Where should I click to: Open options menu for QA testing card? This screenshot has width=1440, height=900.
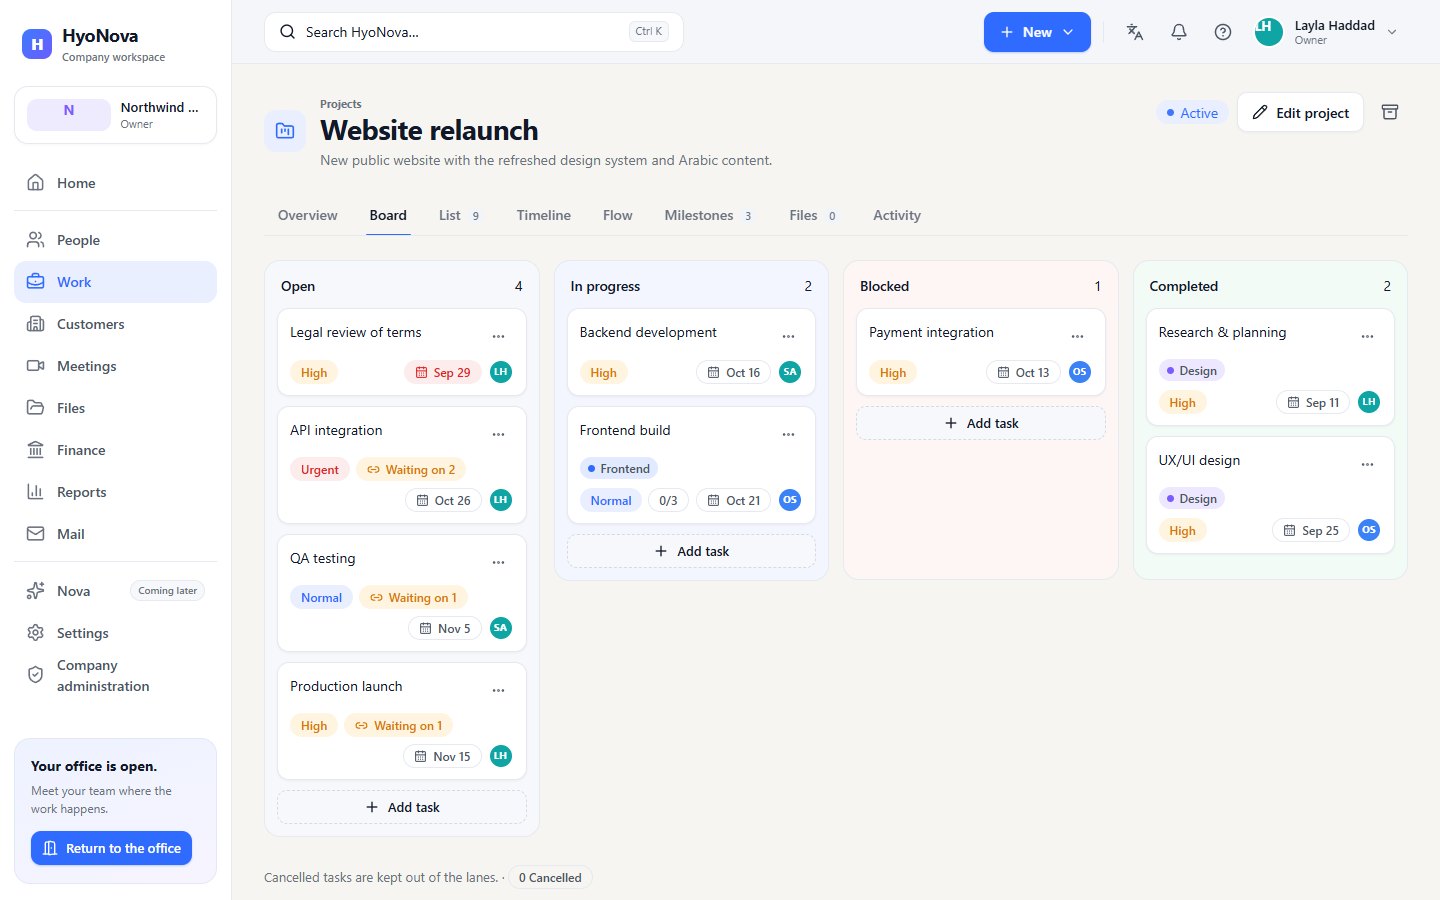coord(499,562)
